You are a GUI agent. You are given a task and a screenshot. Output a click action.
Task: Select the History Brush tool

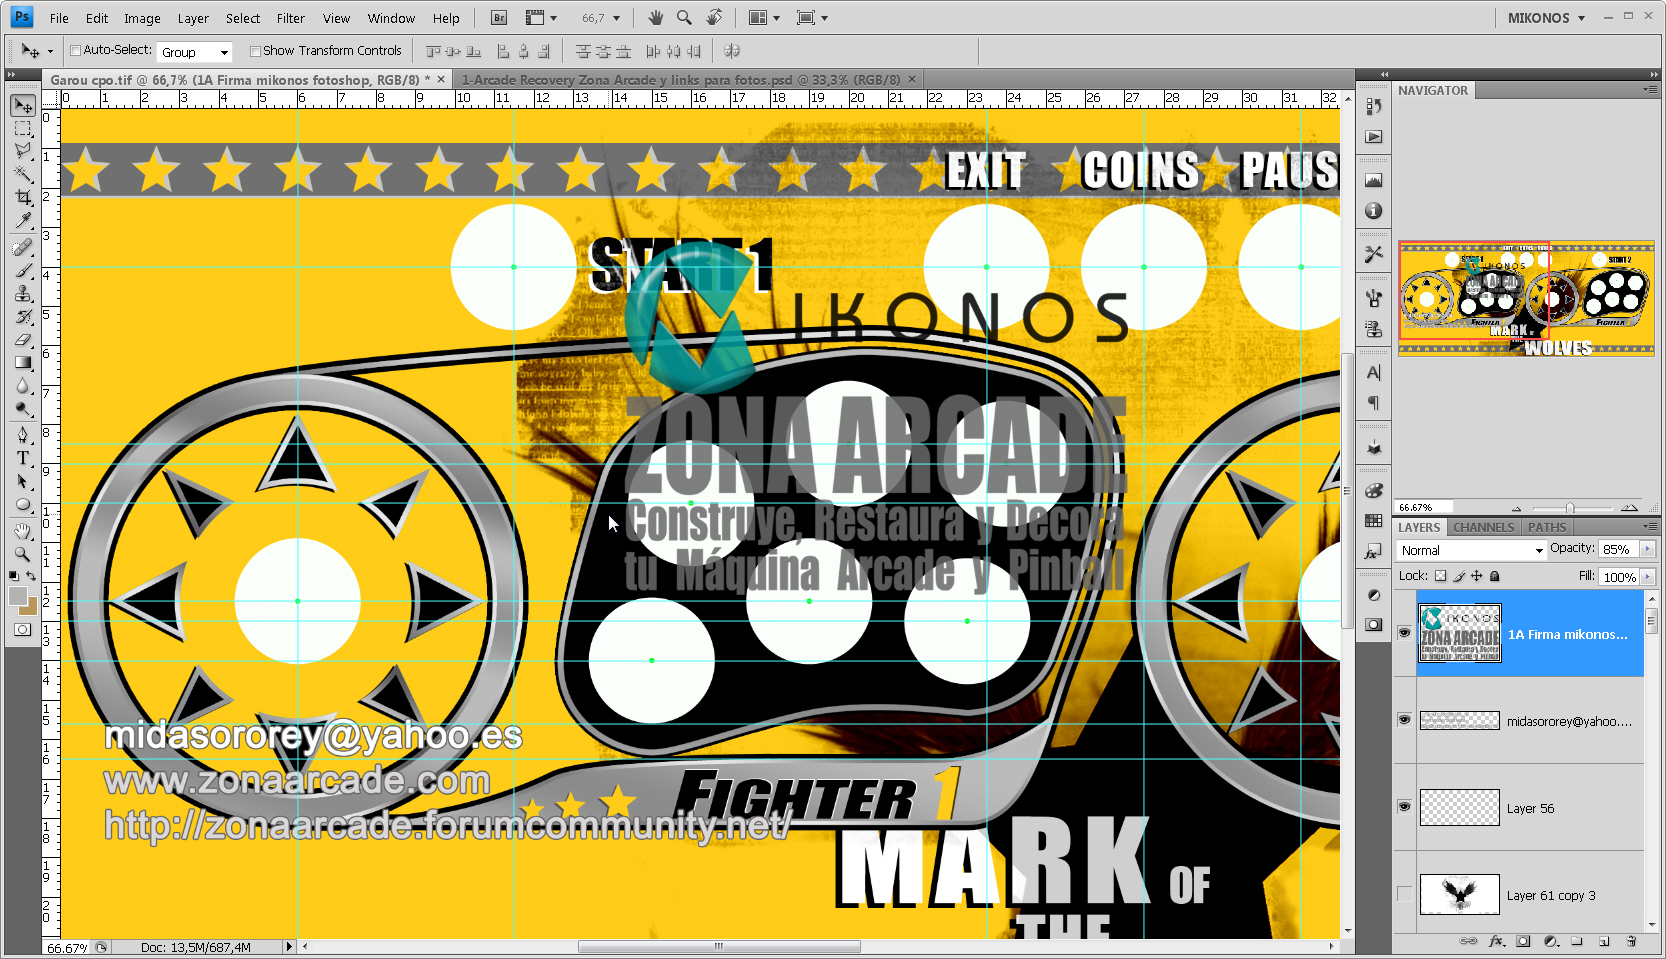click(23, 316)
